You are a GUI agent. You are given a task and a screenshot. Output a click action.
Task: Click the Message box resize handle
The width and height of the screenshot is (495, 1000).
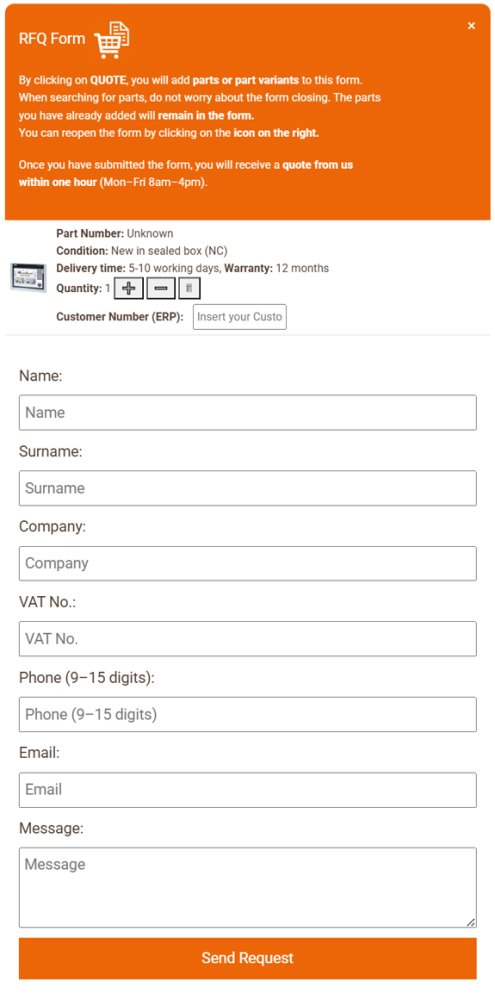(x=471, y=922)
